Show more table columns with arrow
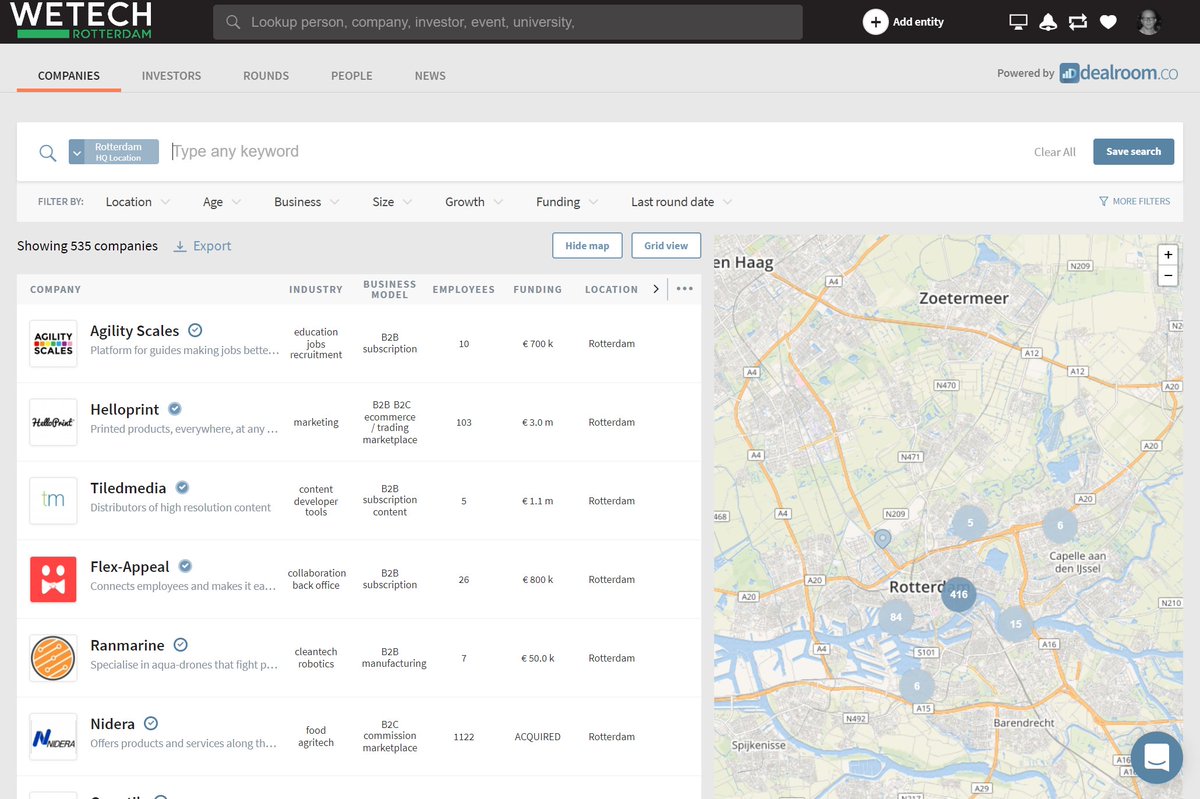The width and height of the screenshot is (1200, 799). tap(656, 289)
